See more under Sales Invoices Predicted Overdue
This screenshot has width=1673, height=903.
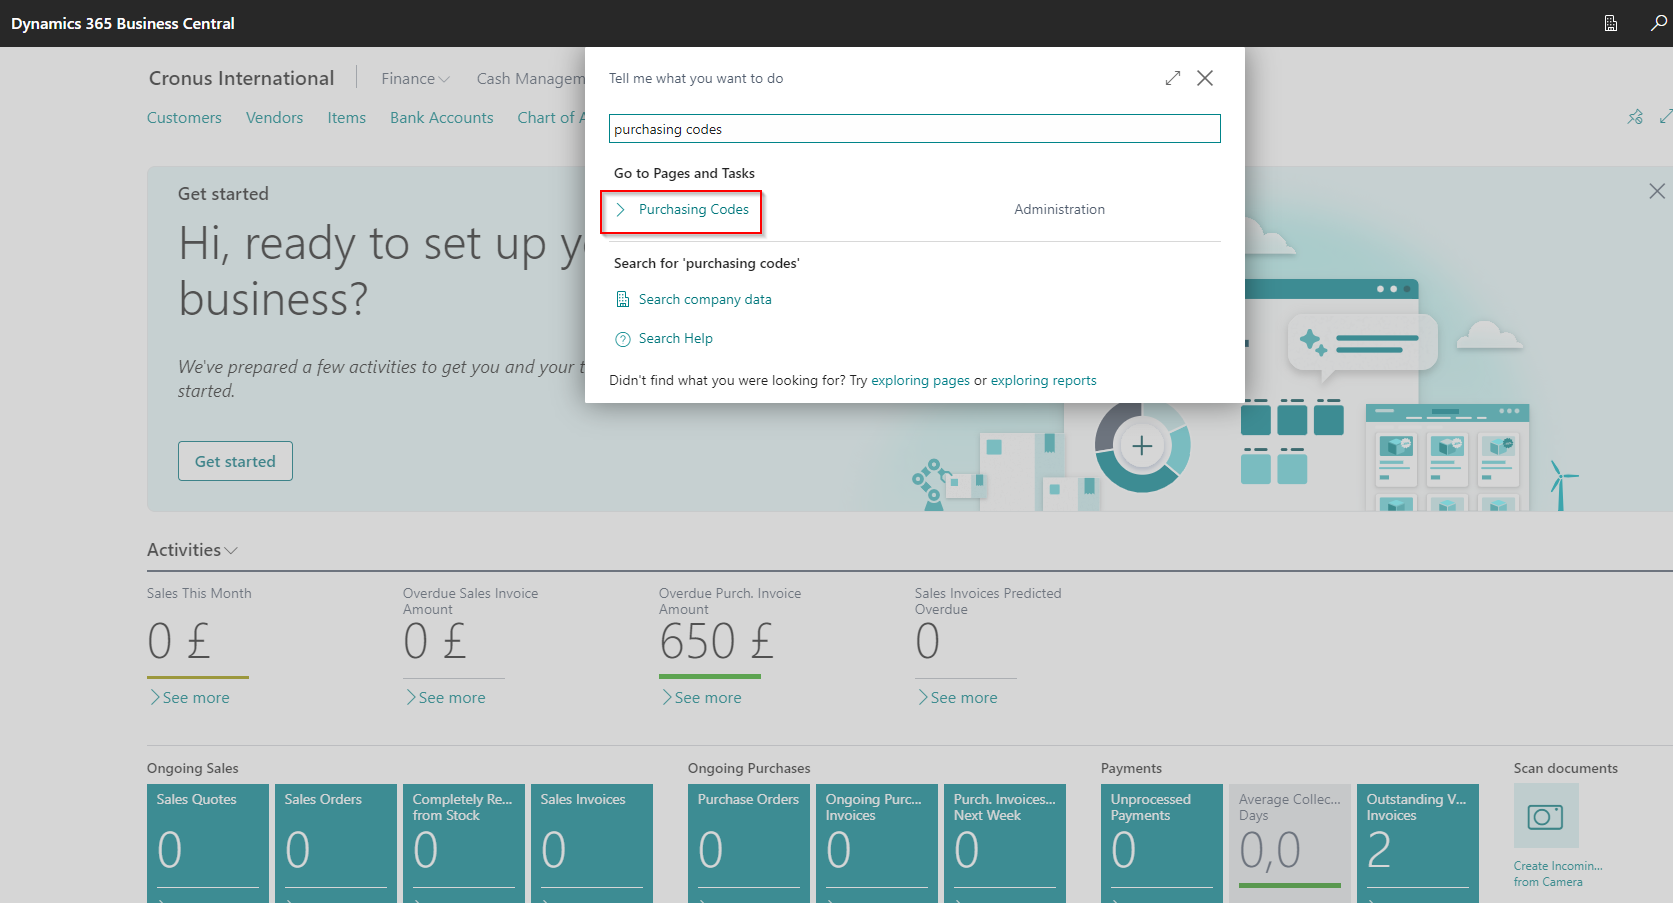[958, 697]
